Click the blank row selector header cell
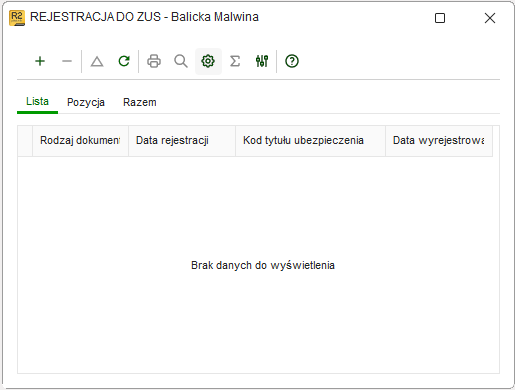Viewport: 515px width, 390px height. 25,141
